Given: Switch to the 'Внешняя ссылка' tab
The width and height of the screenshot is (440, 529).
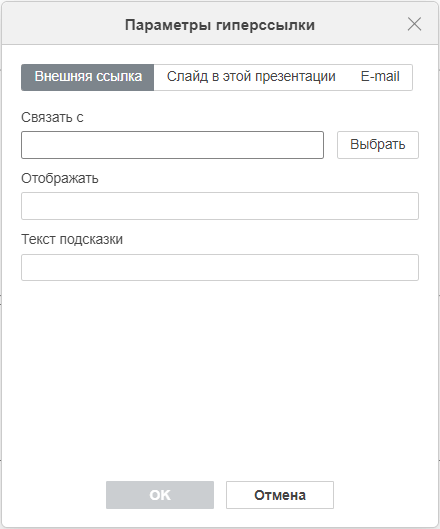Looking at the screenshot, I should click(x=88, y=77).
